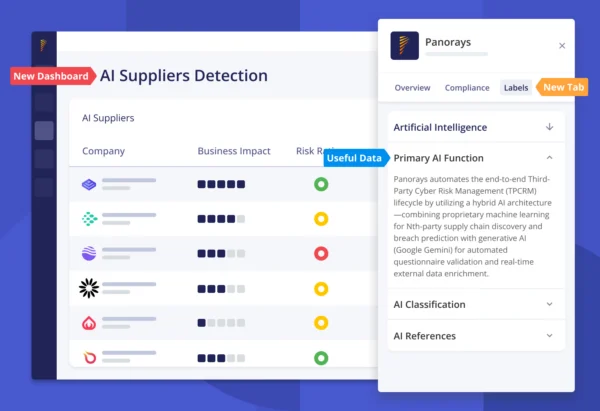Click the red swirl supplier logo
Viewport: 600px width, 411px height.
click(x=90, y=357)
